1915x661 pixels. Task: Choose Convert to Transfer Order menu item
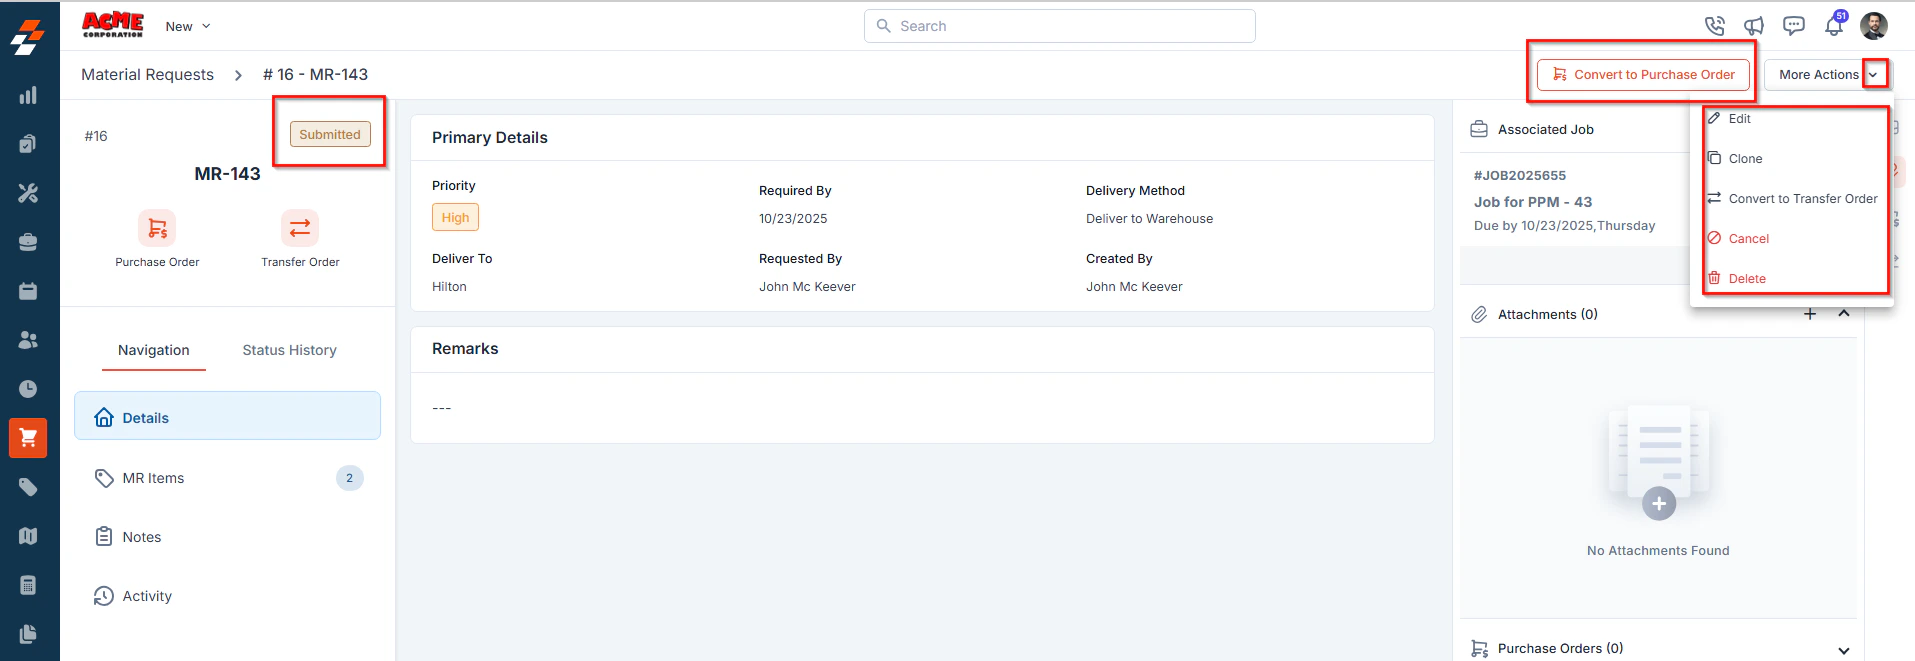click(x=1792, y=199)
